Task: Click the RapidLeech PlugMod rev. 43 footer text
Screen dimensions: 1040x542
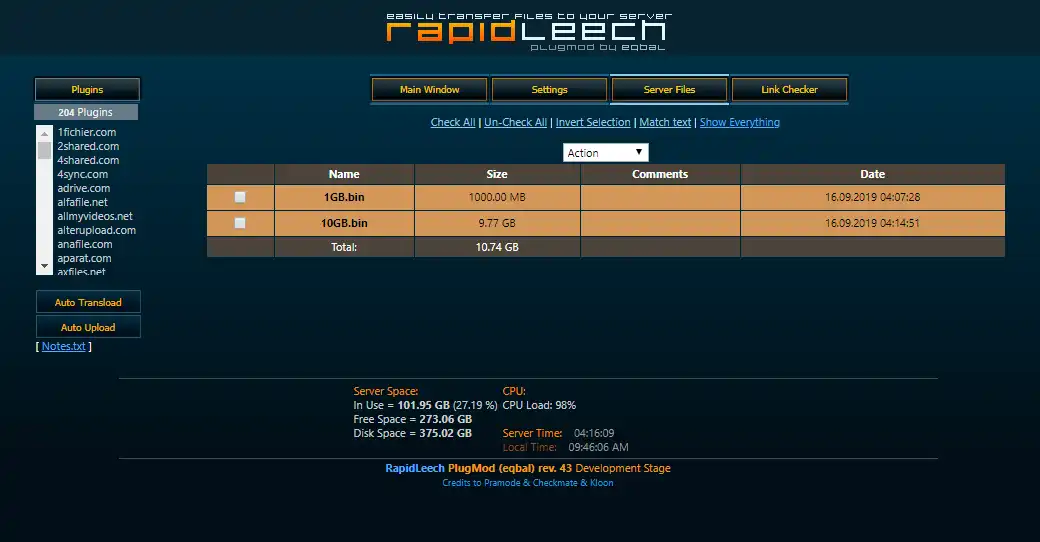Action: coord(528,468)
